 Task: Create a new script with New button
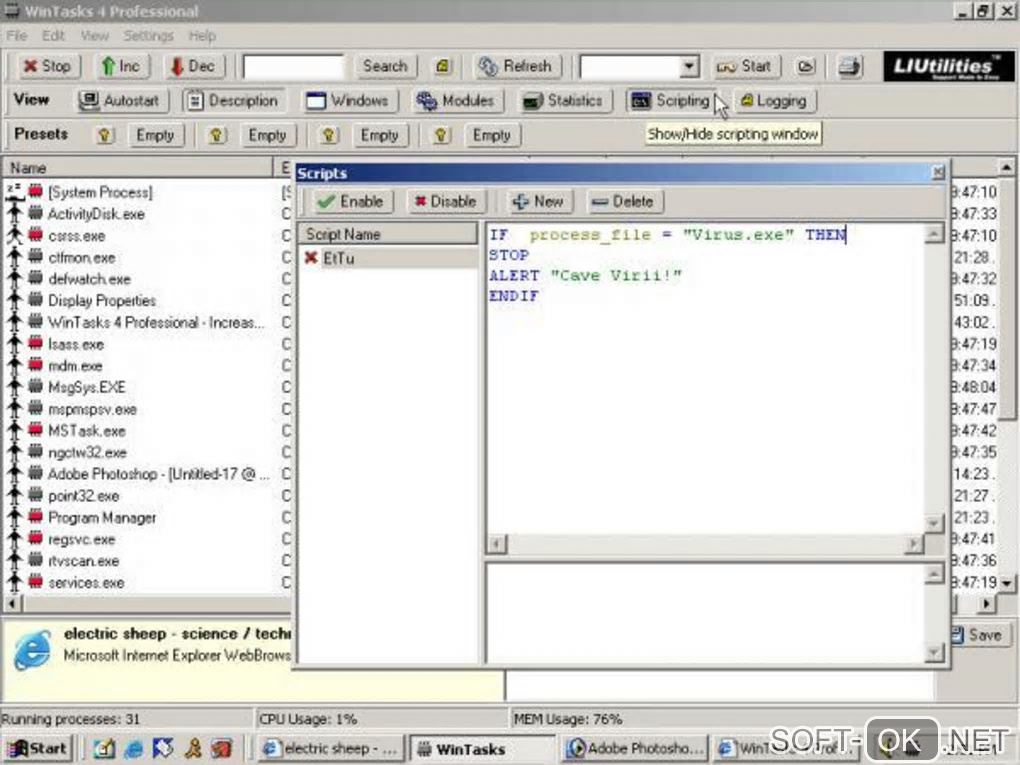pyautogui.click(x=538, y=201)
